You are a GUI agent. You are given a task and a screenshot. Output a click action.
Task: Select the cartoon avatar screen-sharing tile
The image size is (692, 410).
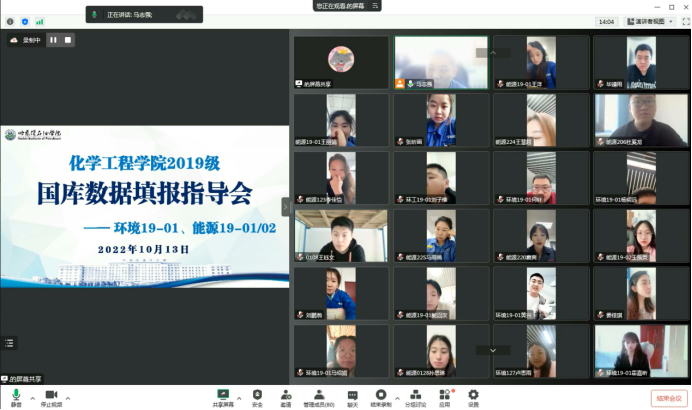coord(341,63)
